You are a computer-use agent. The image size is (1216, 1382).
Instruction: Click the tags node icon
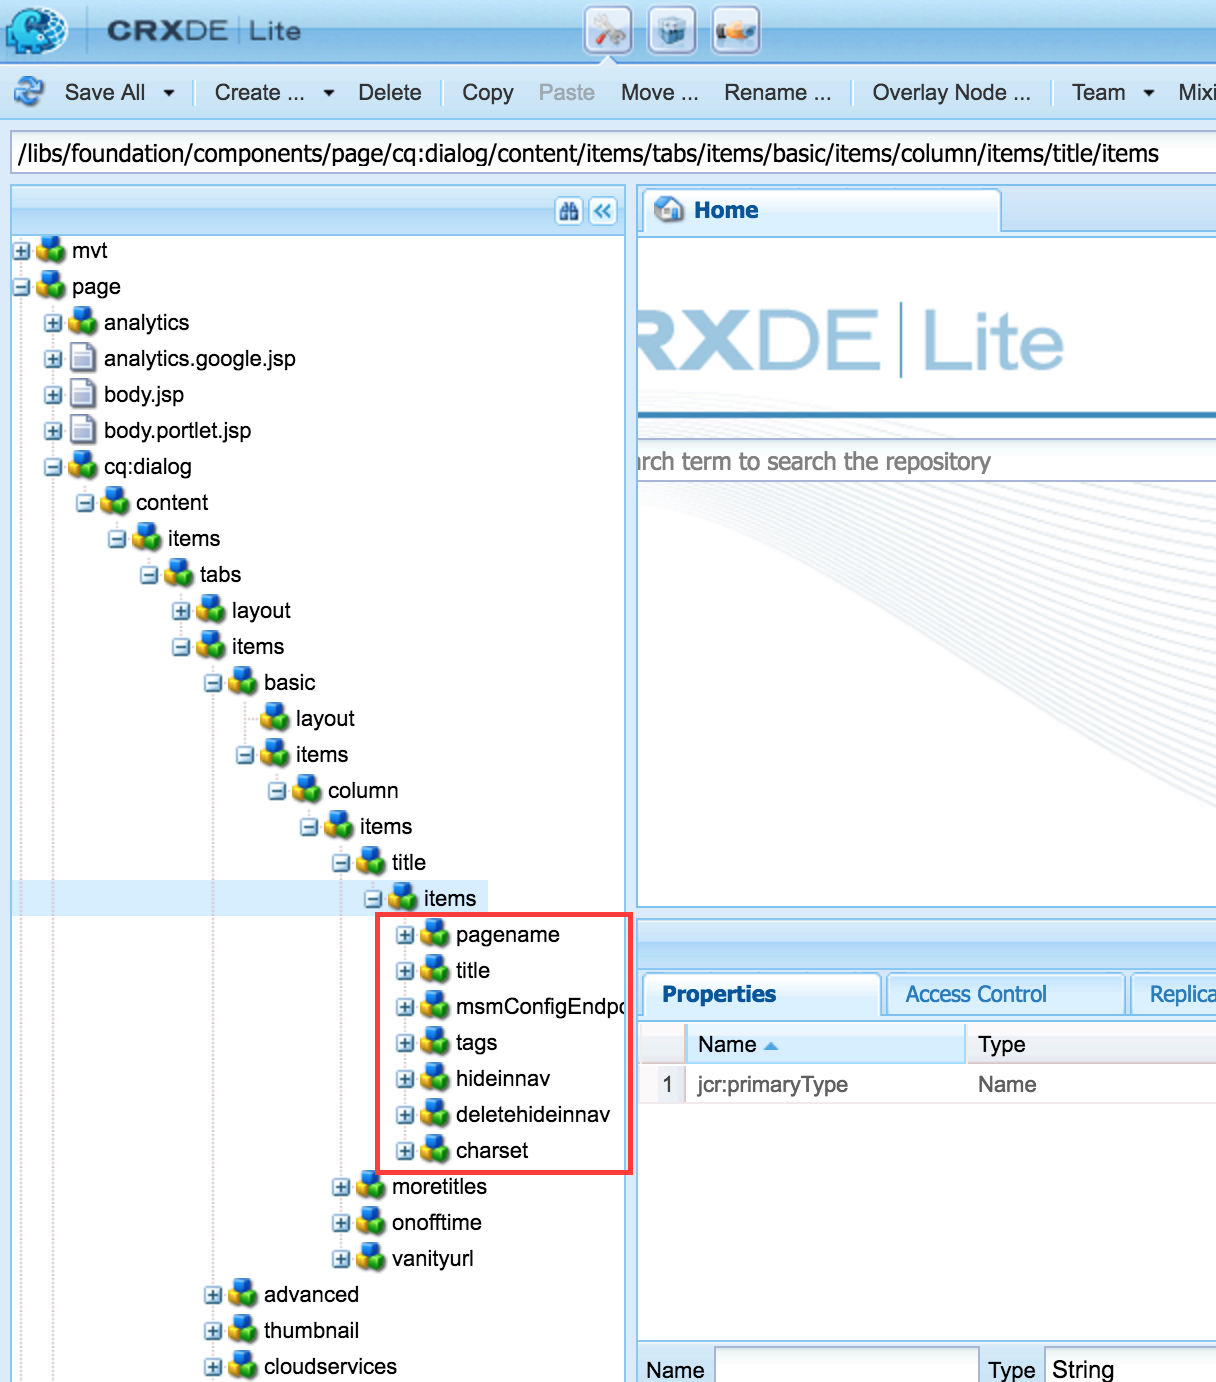tap(435, 1042)
